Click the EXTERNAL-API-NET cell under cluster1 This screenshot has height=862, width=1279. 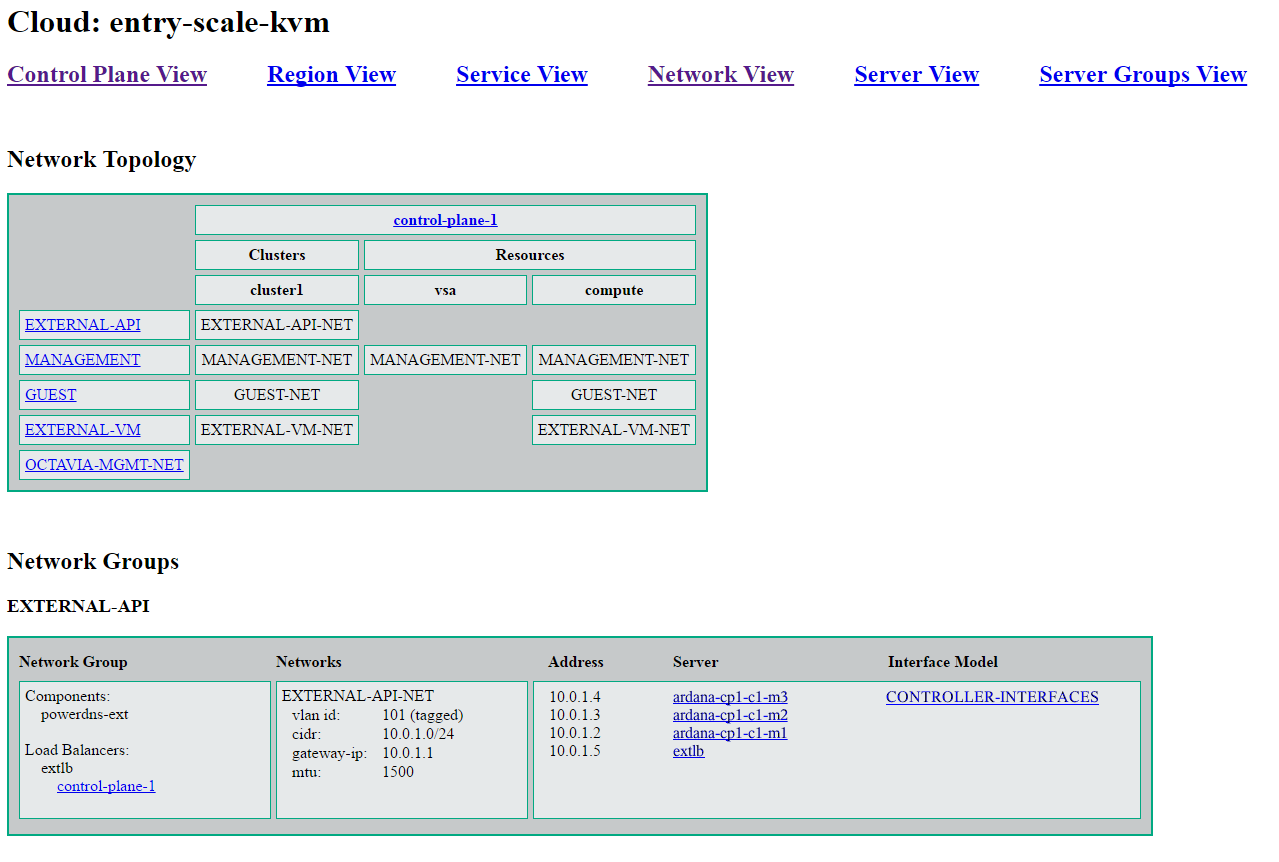point(277,325)
